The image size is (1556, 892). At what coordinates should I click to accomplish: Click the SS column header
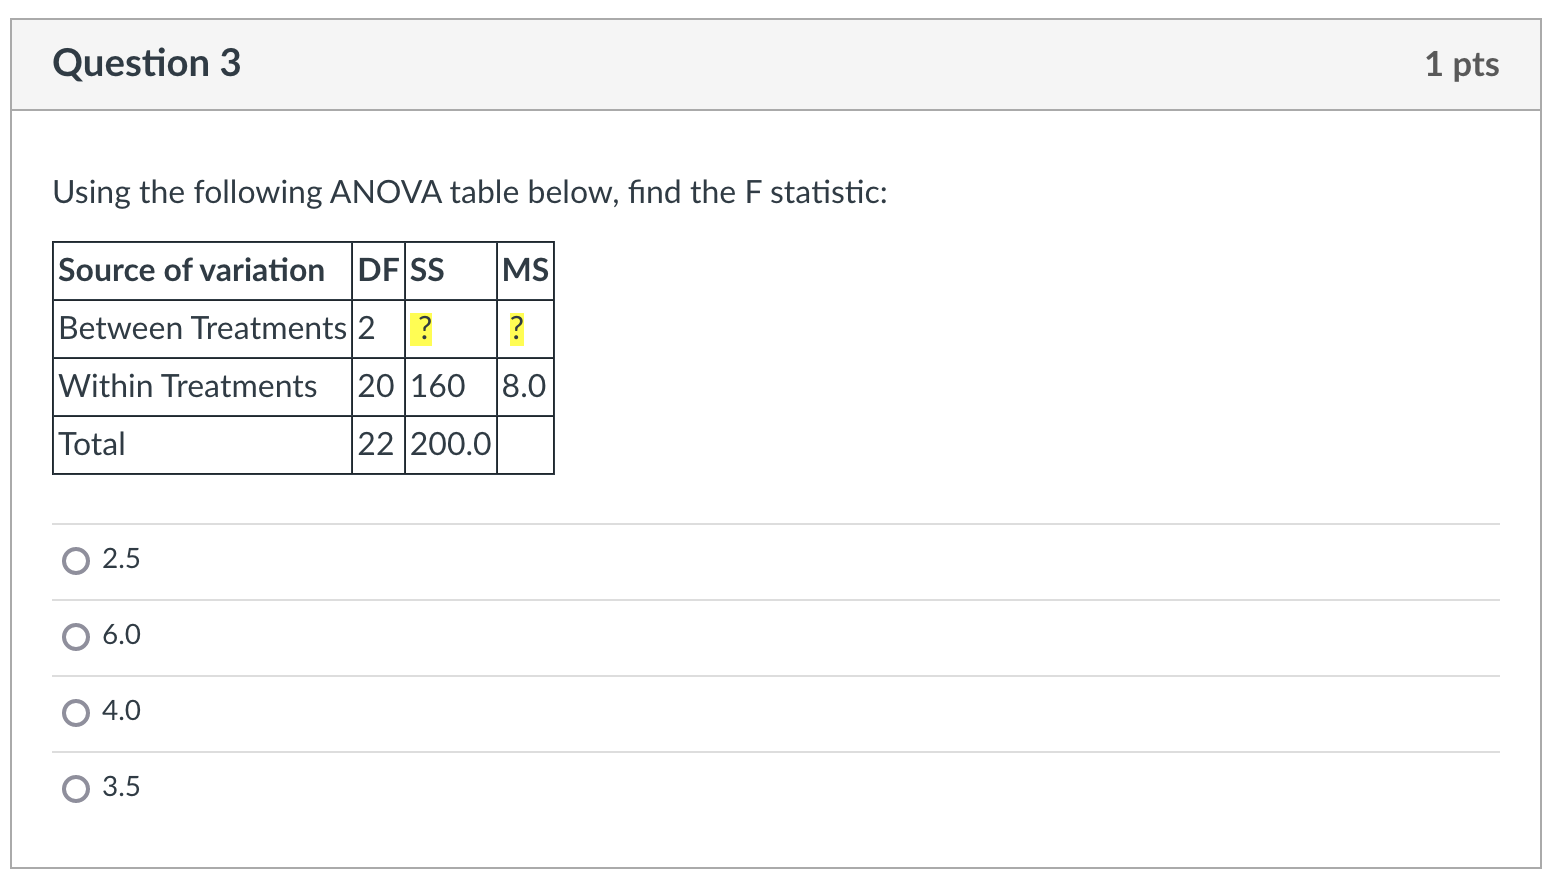425,270
